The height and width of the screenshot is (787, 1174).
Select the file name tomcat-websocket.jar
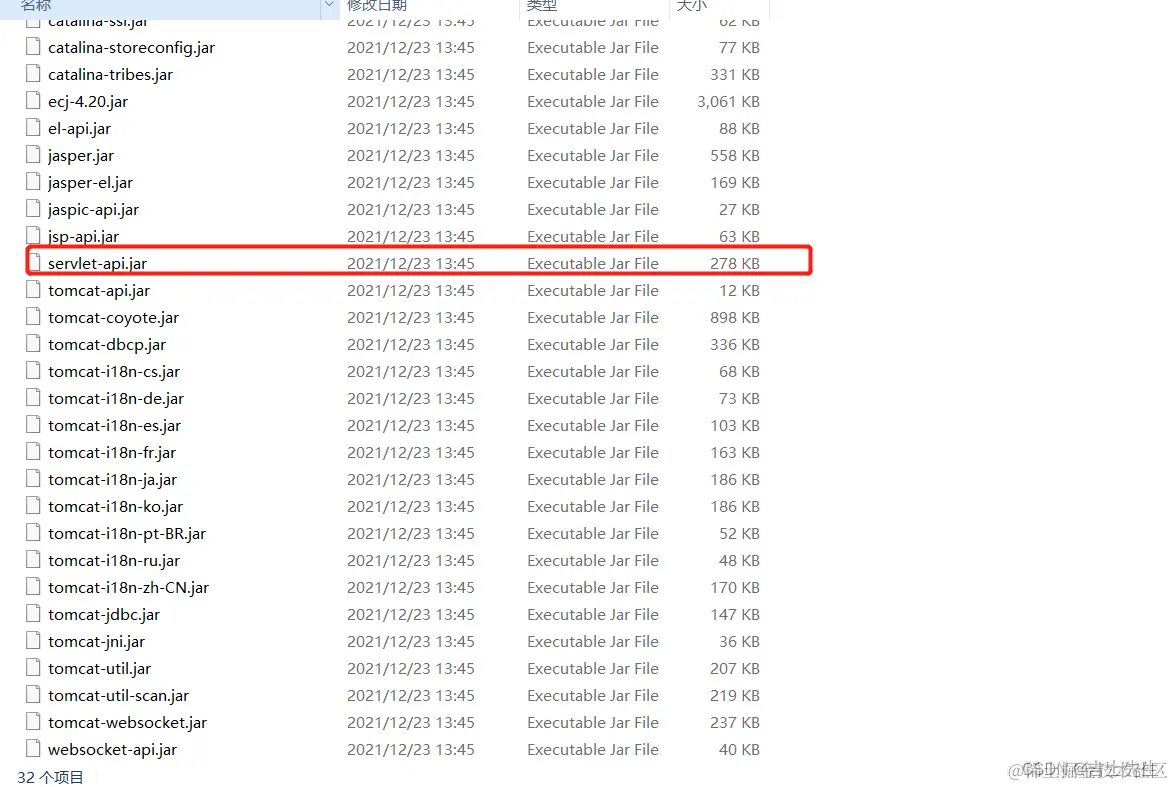coord(127,722)
